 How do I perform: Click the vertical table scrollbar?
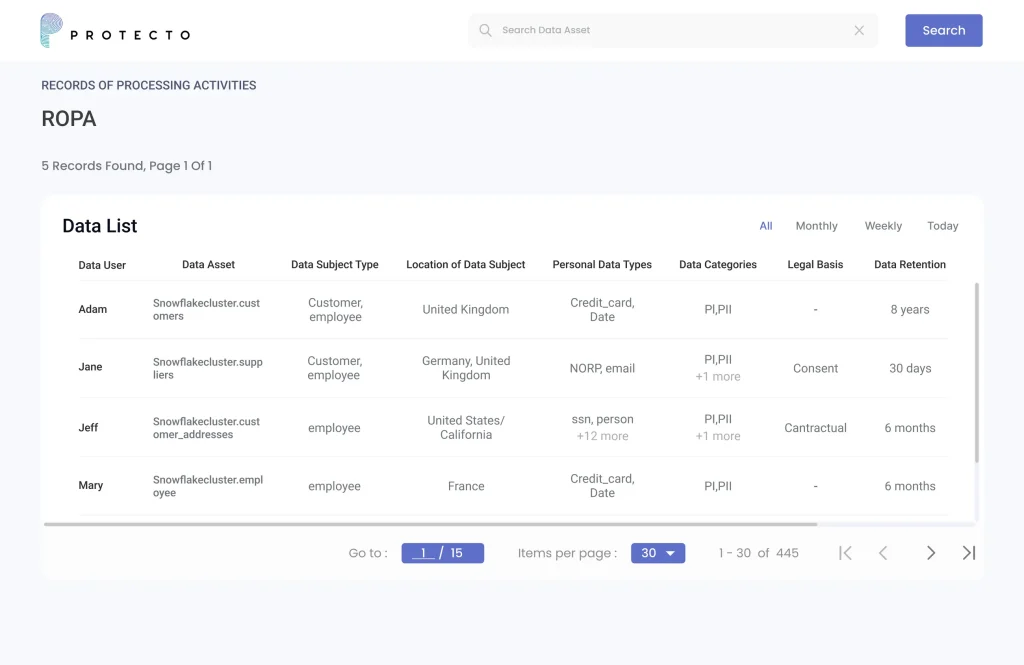(x=977, y=372)
